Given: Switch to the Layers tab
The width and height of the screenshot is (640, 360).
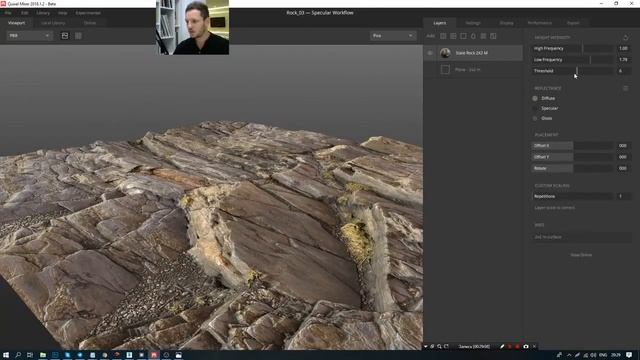Looking at the screenshot, I should tap(440, 23).
